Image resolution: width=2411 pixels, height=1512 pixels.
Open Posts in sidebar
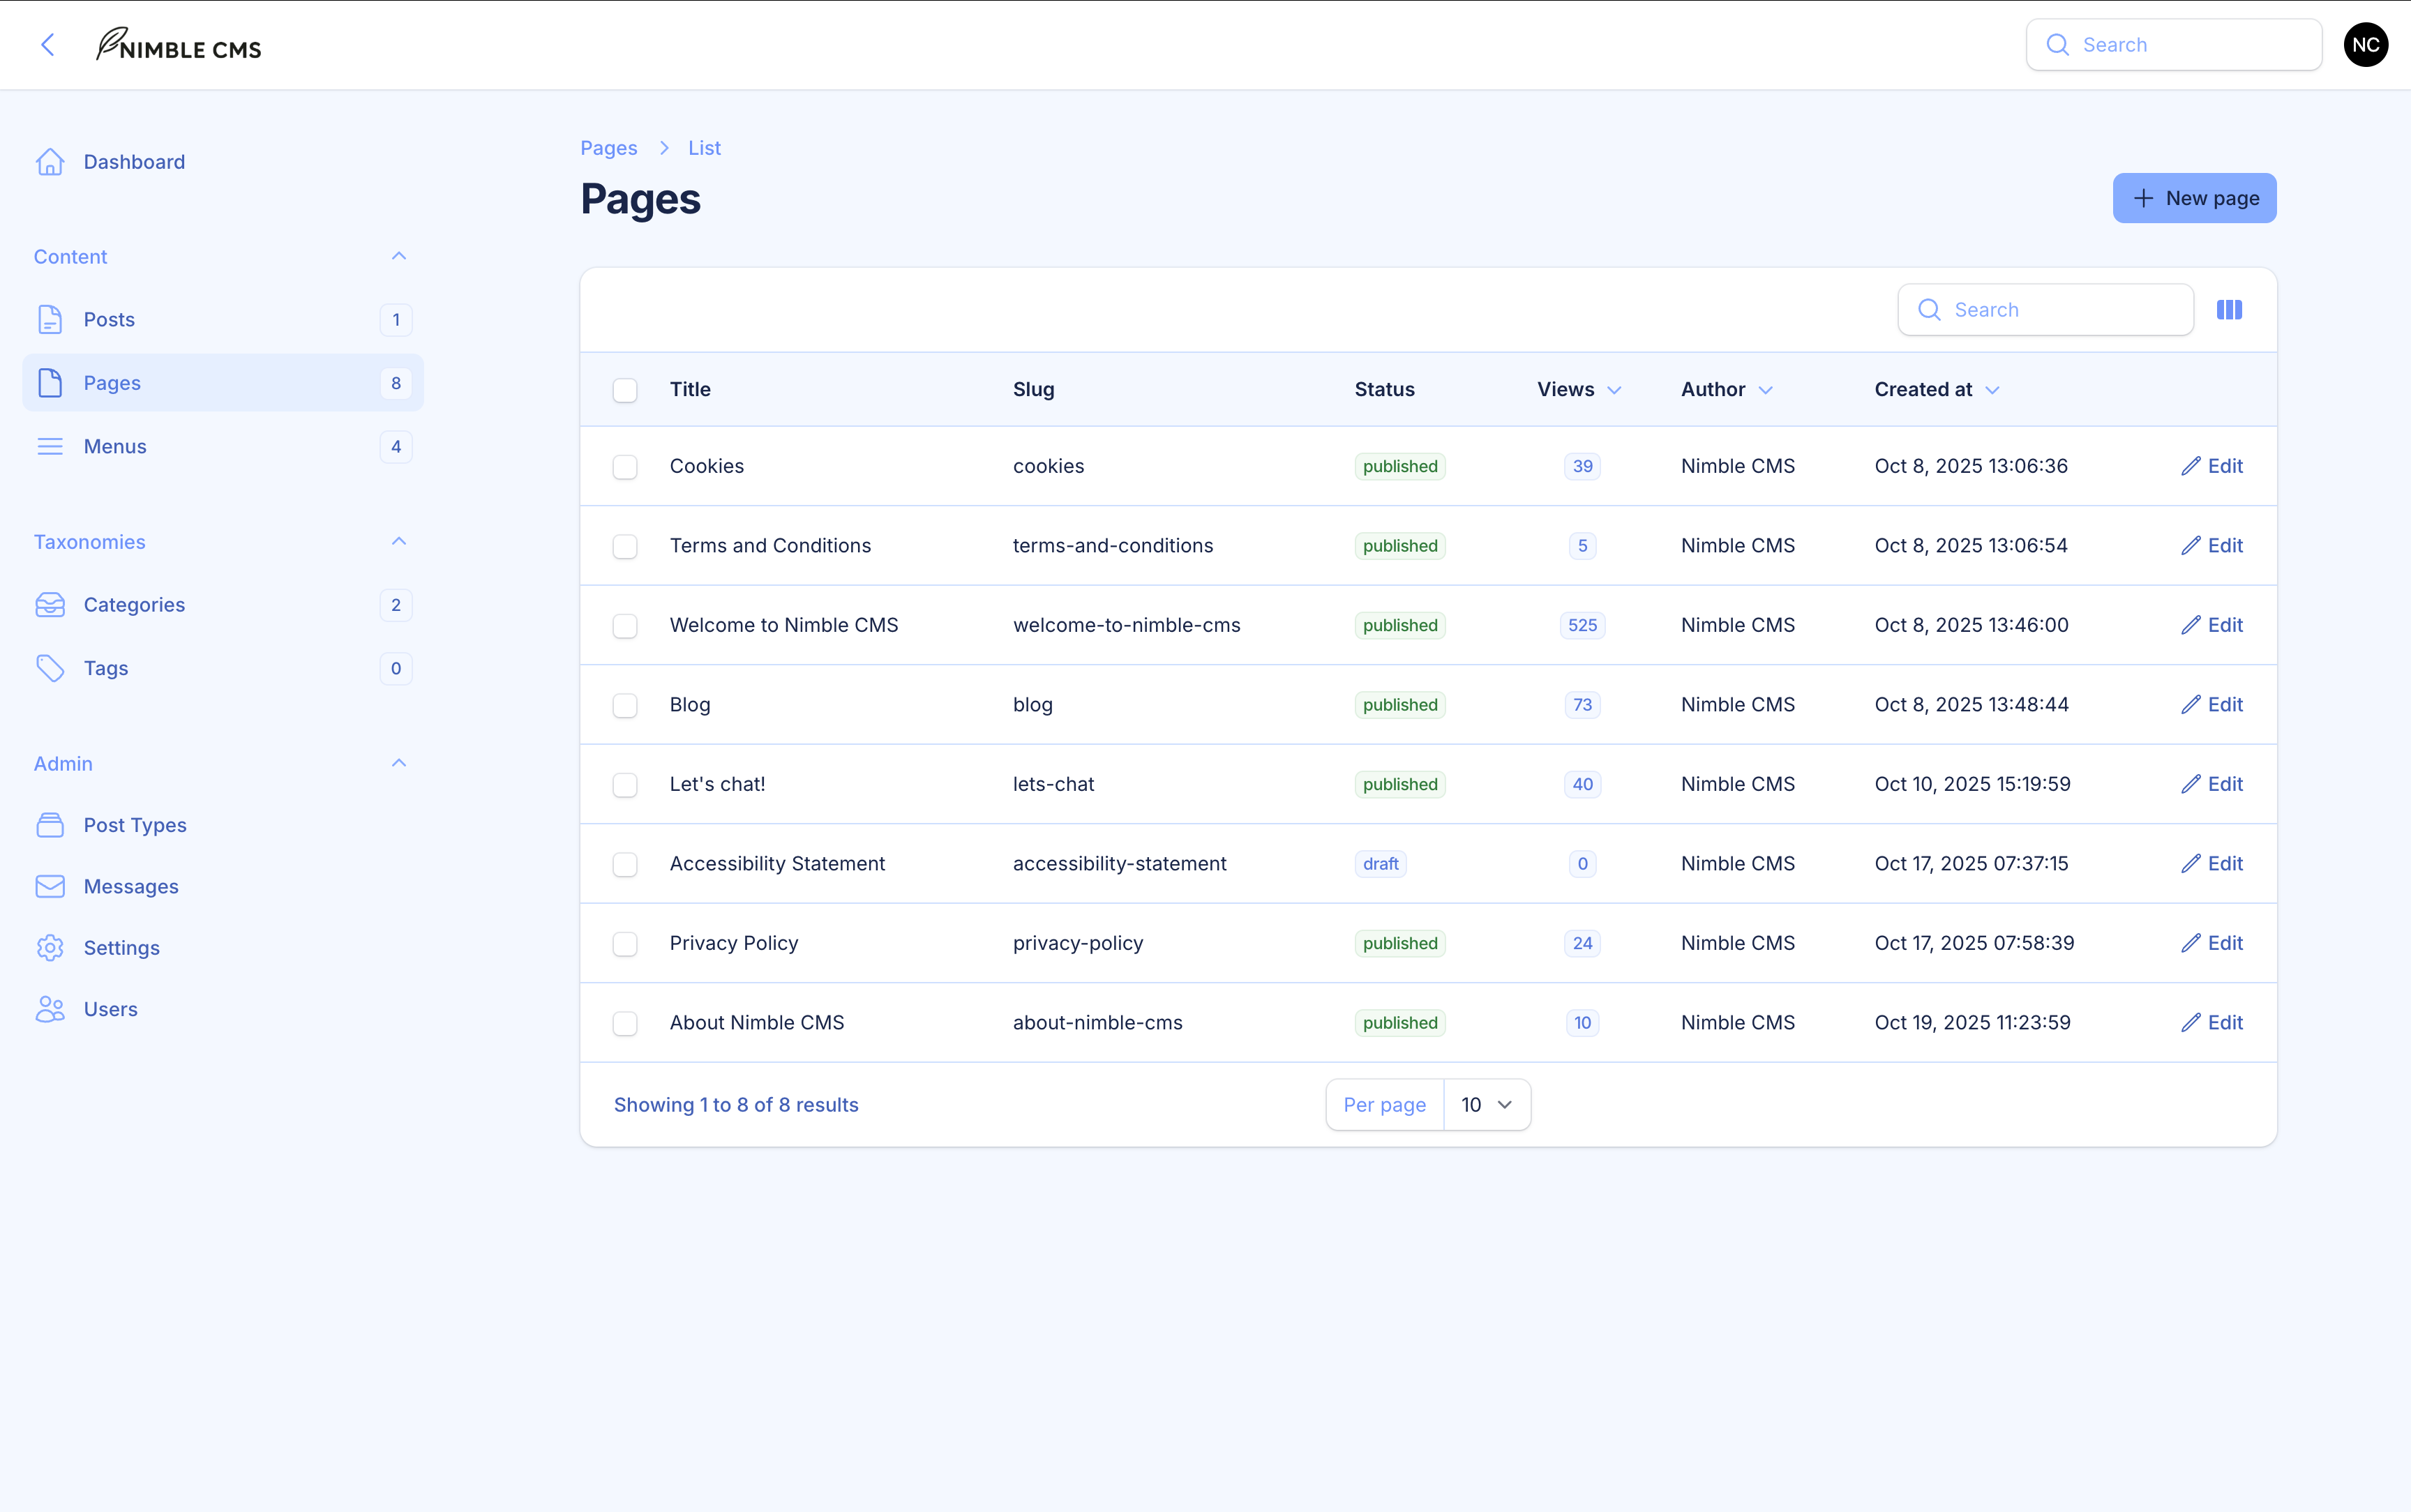[110, 320]
